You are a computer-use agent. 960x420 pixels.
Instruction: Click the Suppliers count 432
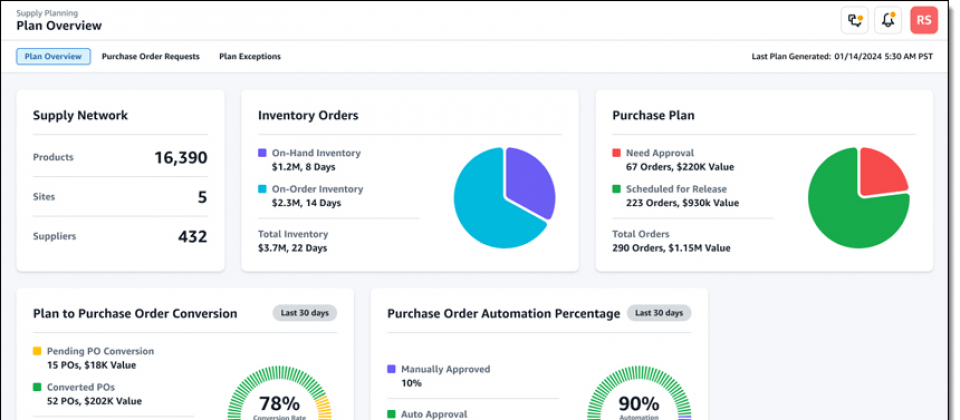tap(193, 237)
